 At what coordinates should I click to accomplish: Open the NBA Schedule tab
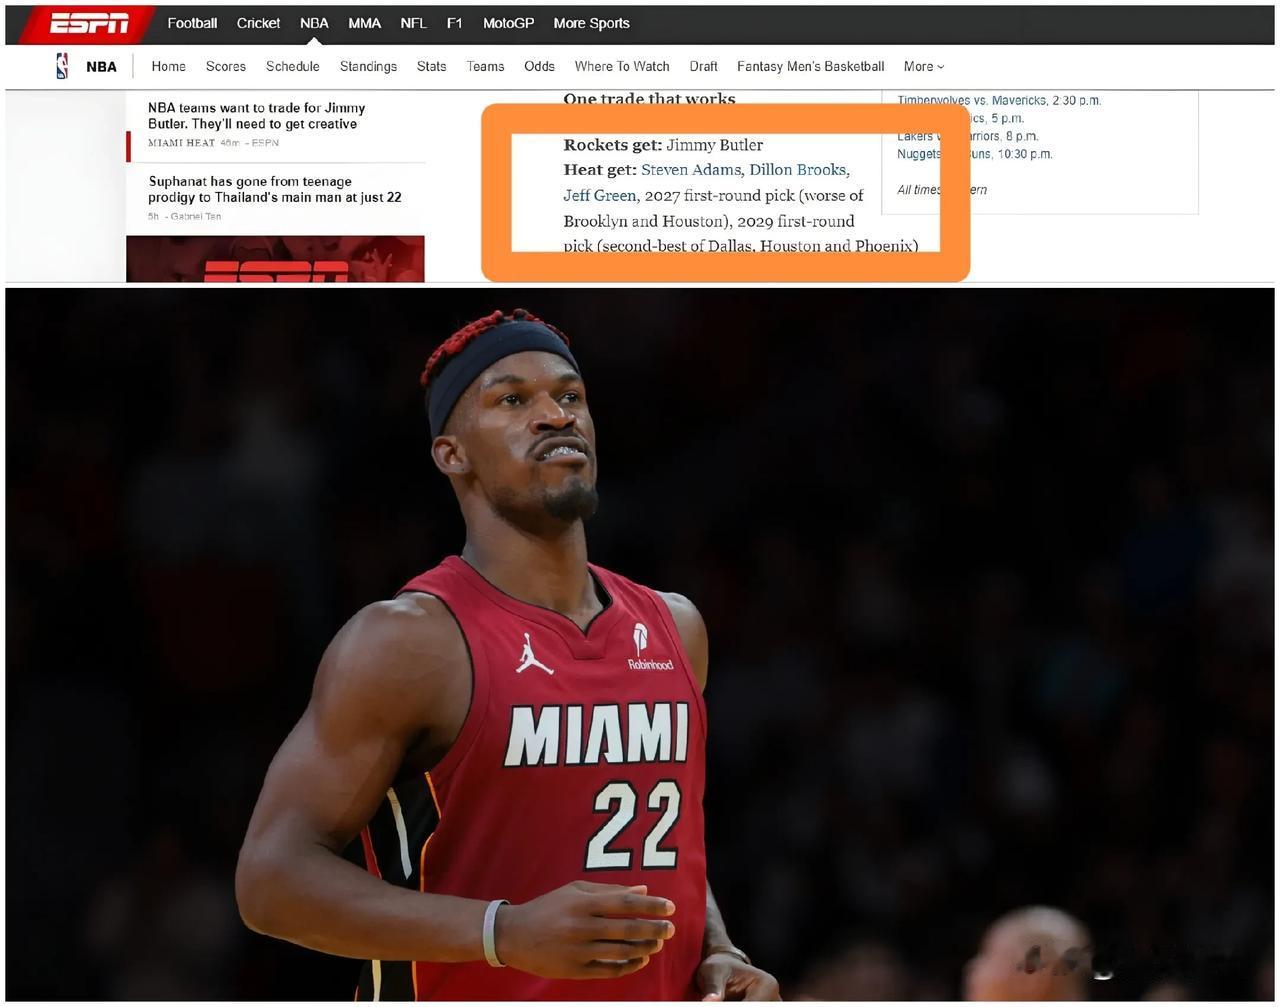pyautogui.click(x=292, y=66)
